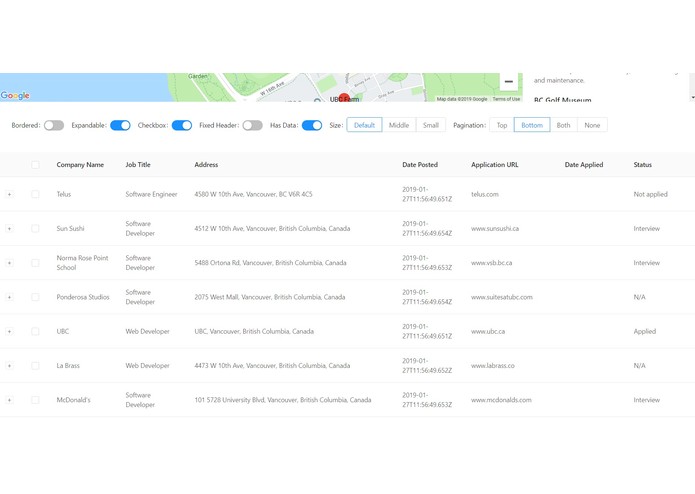
Task: Click the www.ubc.ca URL cell
Action: click(x=488, y=331)
